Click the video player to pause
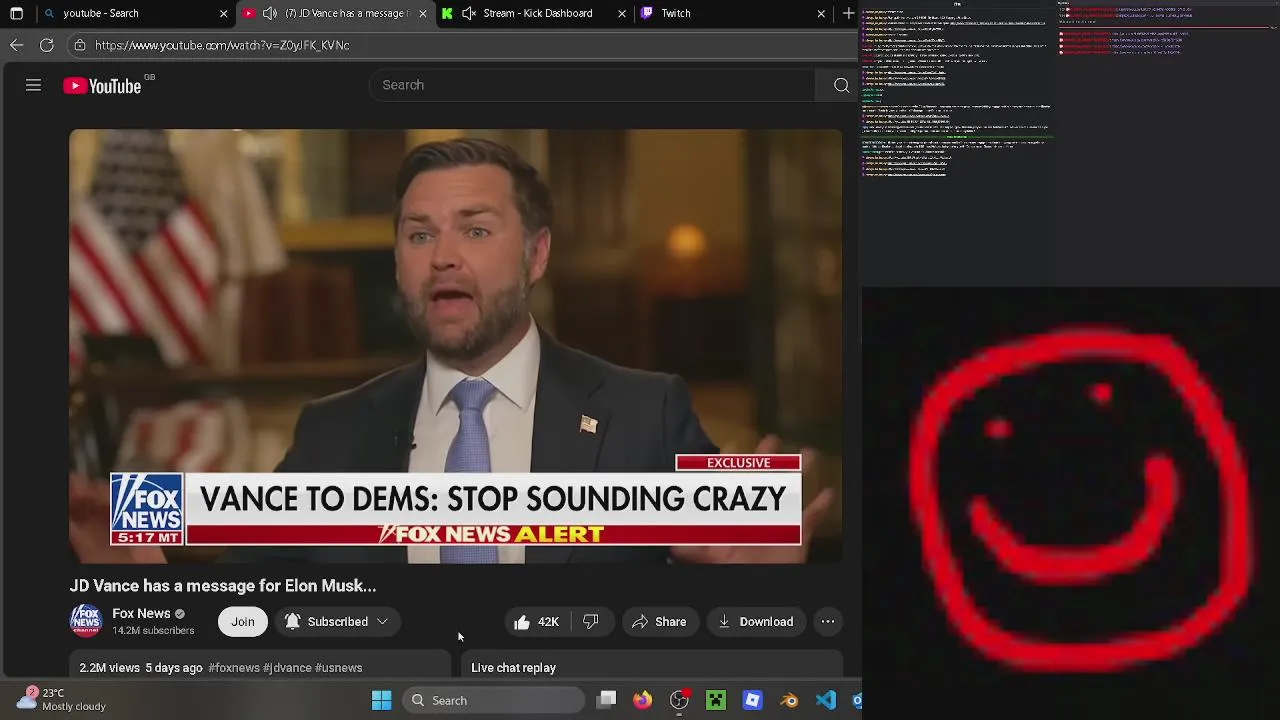 click(x=456, y=346)
